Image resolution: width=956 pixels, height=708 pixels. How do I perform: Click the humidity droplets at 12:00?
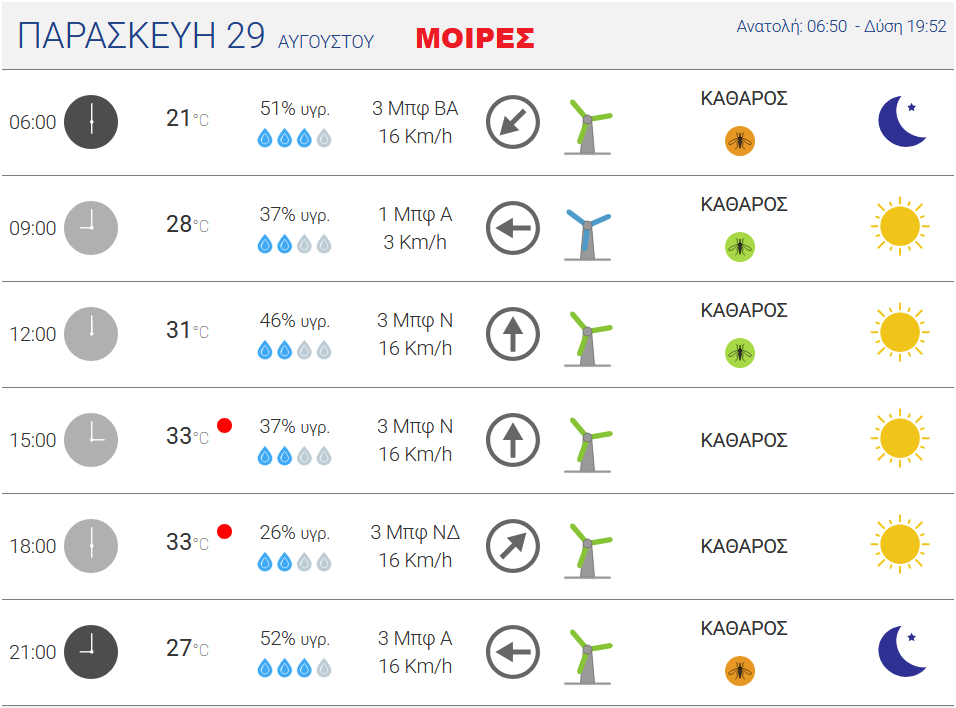[294, 350]
